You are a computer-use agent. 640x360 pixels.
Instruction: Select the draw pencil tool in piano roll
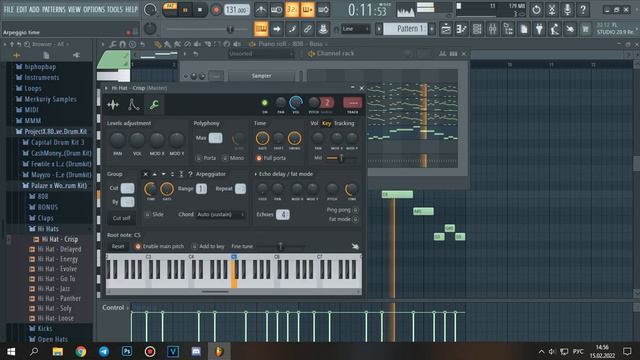158,44
